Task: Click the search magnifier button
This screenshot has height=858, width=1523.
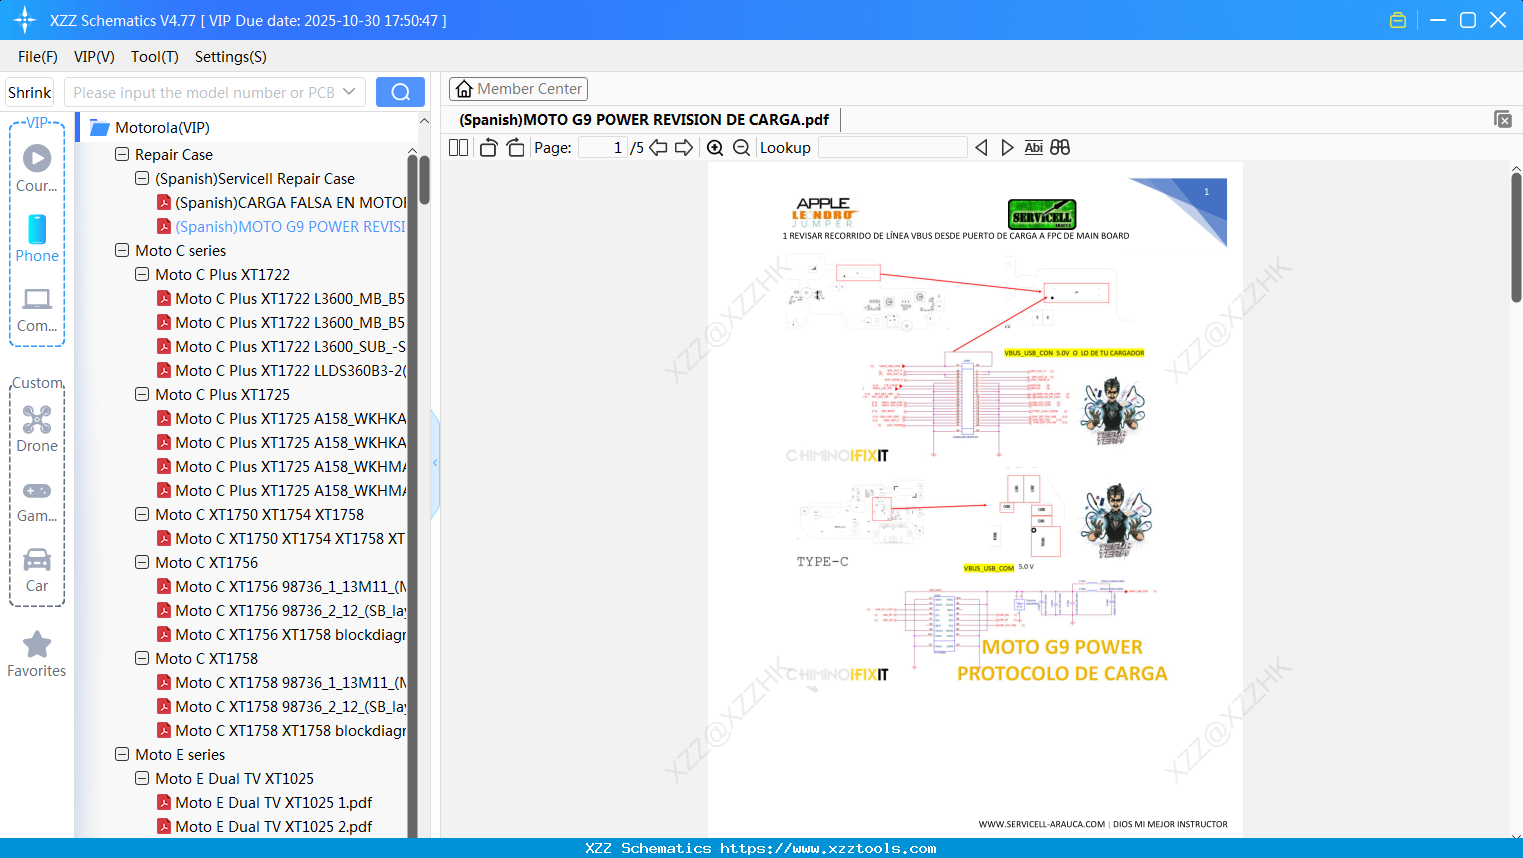Action: point(400,92)
